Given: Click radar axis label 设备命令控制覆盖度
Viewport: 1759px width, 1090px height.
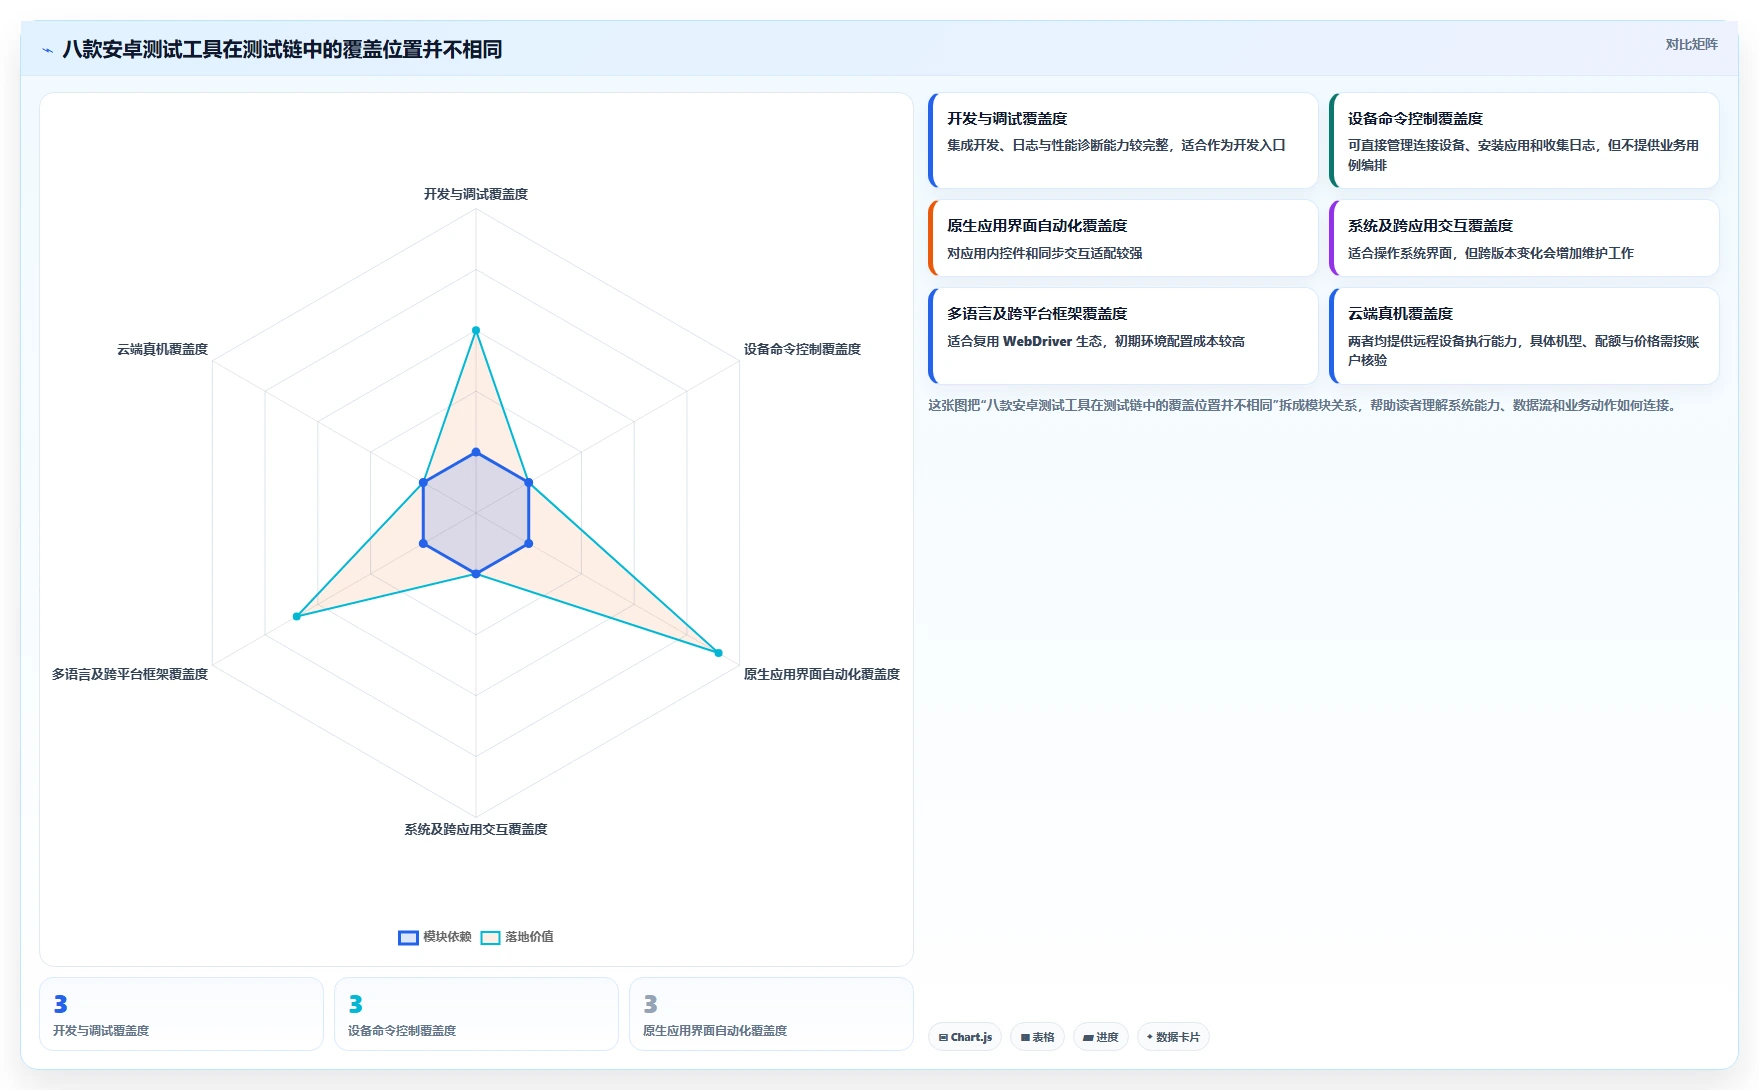Looking at the screenshot, I should click(x=802, y=349).
